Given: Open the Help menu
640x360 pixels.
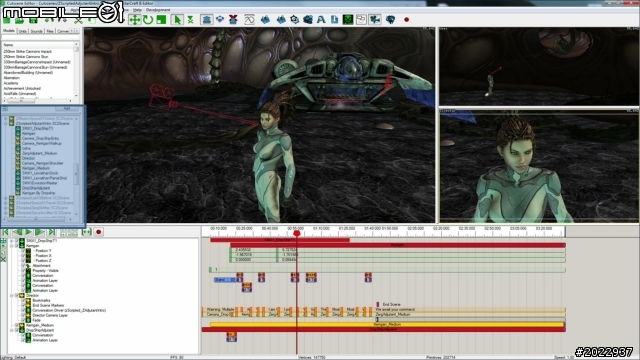Looking at the screenshot, I should click(x=137, y=10).
